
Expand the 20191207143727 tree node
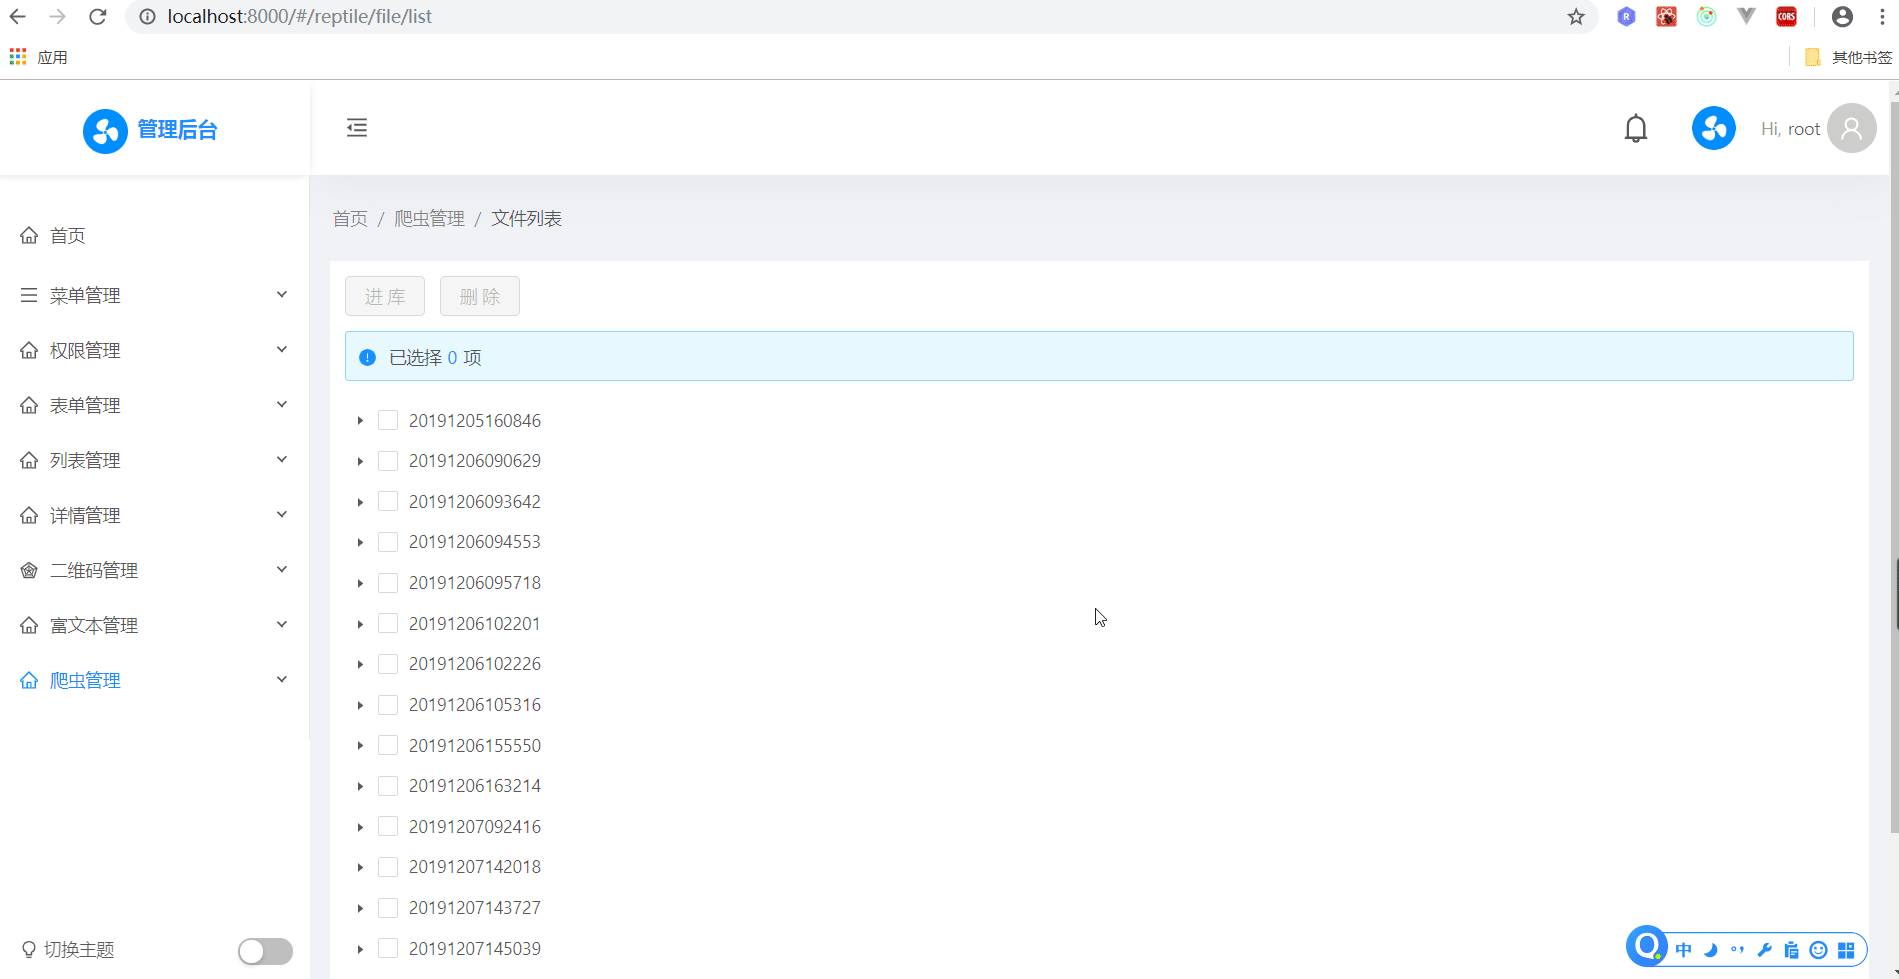pyautogui.click(x=360, y=908)
